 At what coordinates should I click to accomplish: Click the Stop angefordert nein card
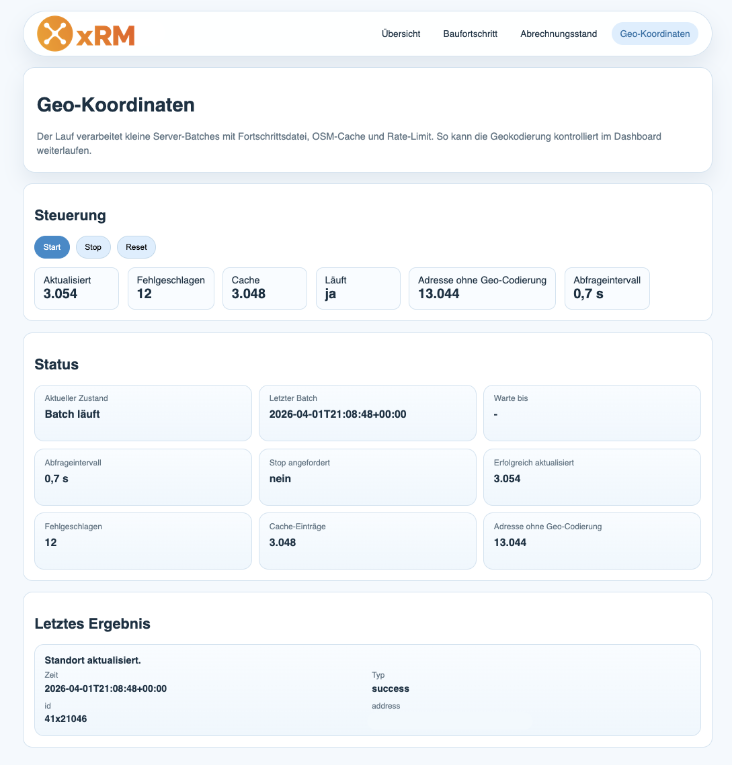click(367, 477)
